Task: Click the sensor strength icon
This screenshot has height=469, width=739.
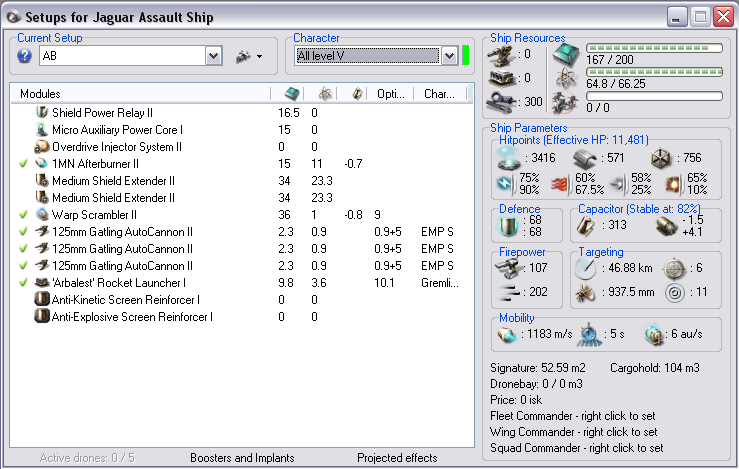Action: [674, 293]
